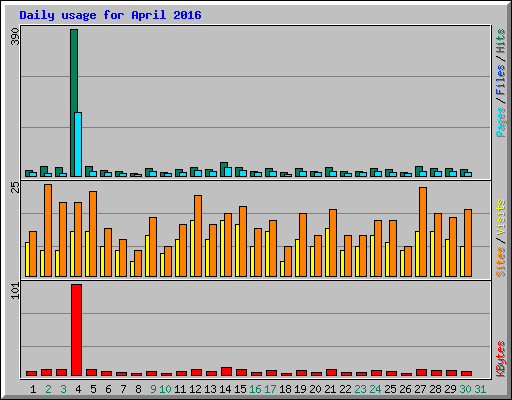Click the green Hits bar for day 14
The height and width of the screenshot is (400, 512).
point(224,169)
